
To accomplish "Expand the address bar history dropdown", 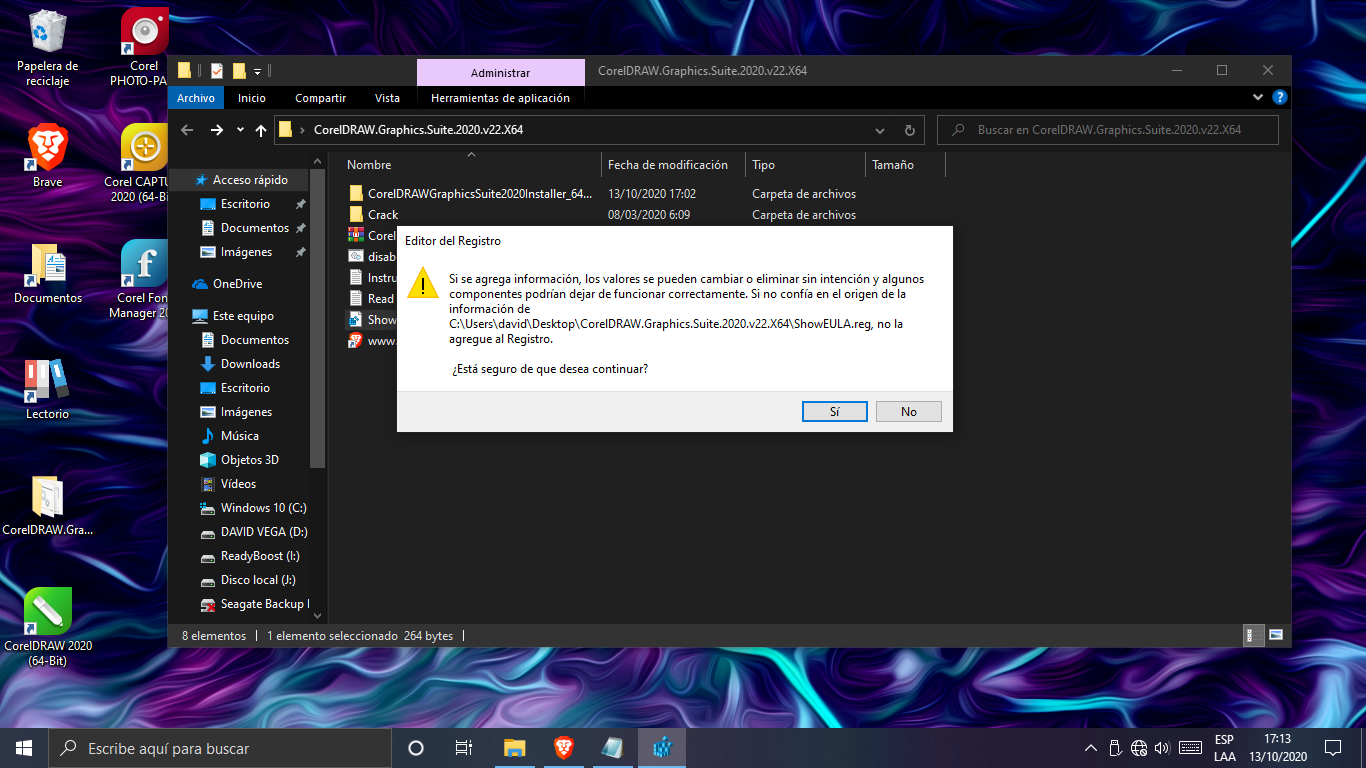I will 880,130.
